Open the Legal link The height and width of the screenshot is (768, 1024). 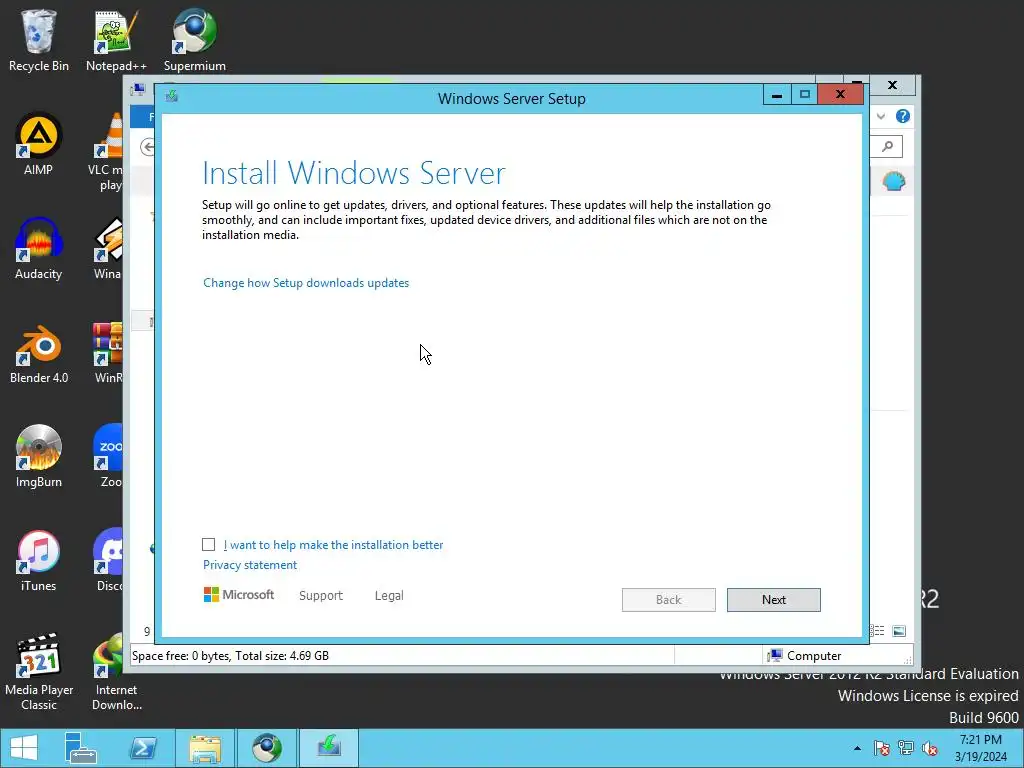click(389, 596)
